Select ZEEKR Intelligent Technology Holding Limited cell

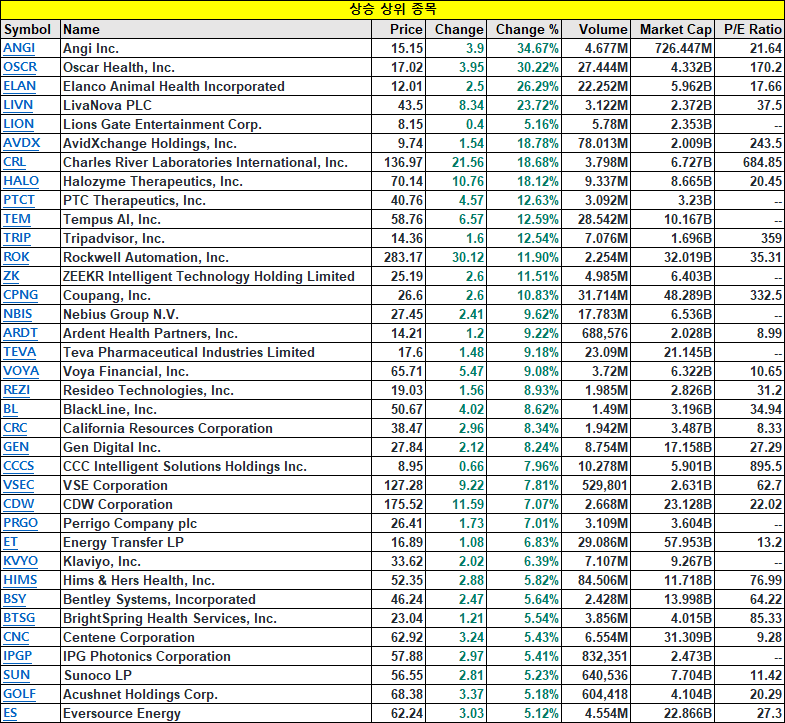(x=216, y=276)
